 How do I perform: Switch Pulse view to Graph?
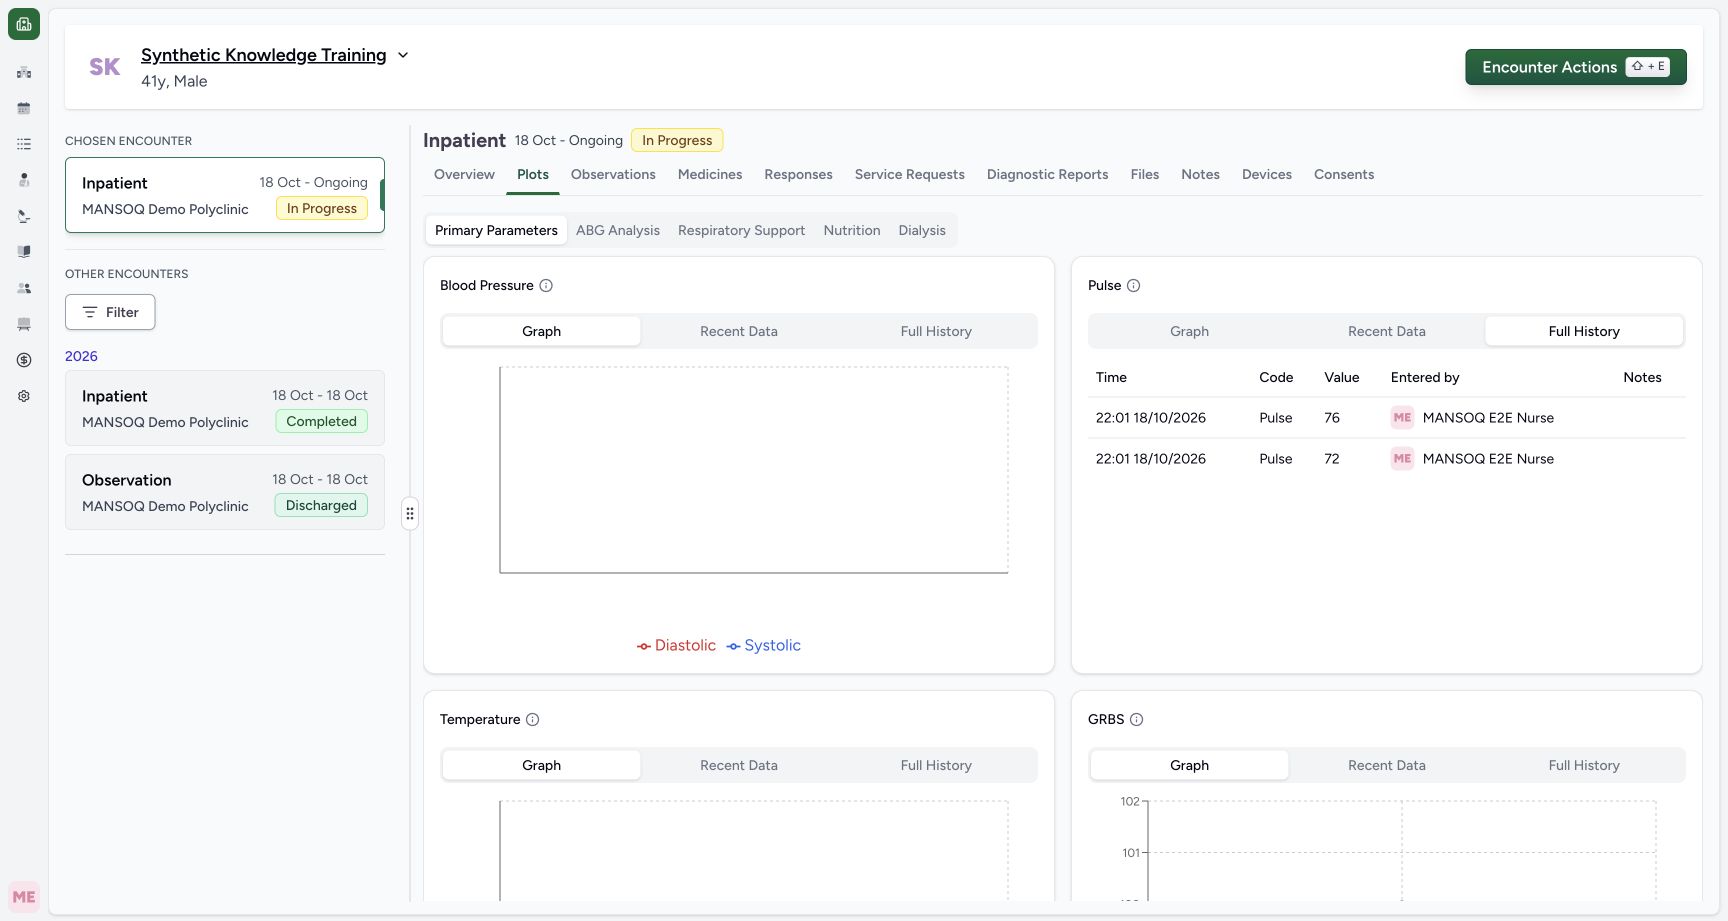(x=1189, y=331)
